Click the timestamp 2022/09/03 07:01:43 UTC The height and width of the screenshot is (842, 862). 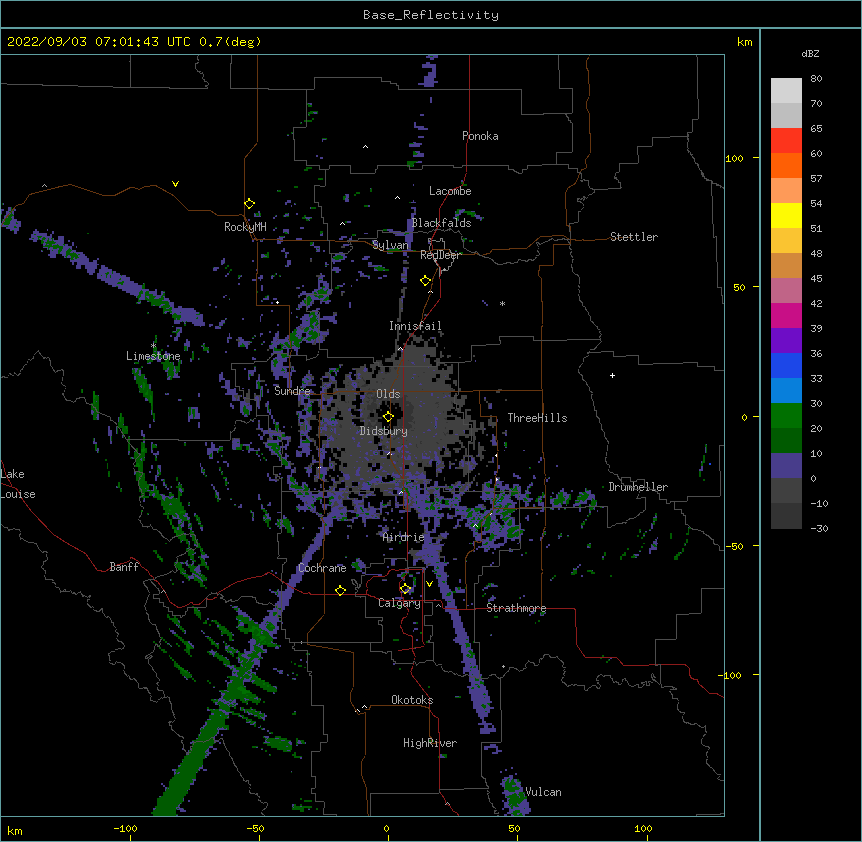coord(98,42)
